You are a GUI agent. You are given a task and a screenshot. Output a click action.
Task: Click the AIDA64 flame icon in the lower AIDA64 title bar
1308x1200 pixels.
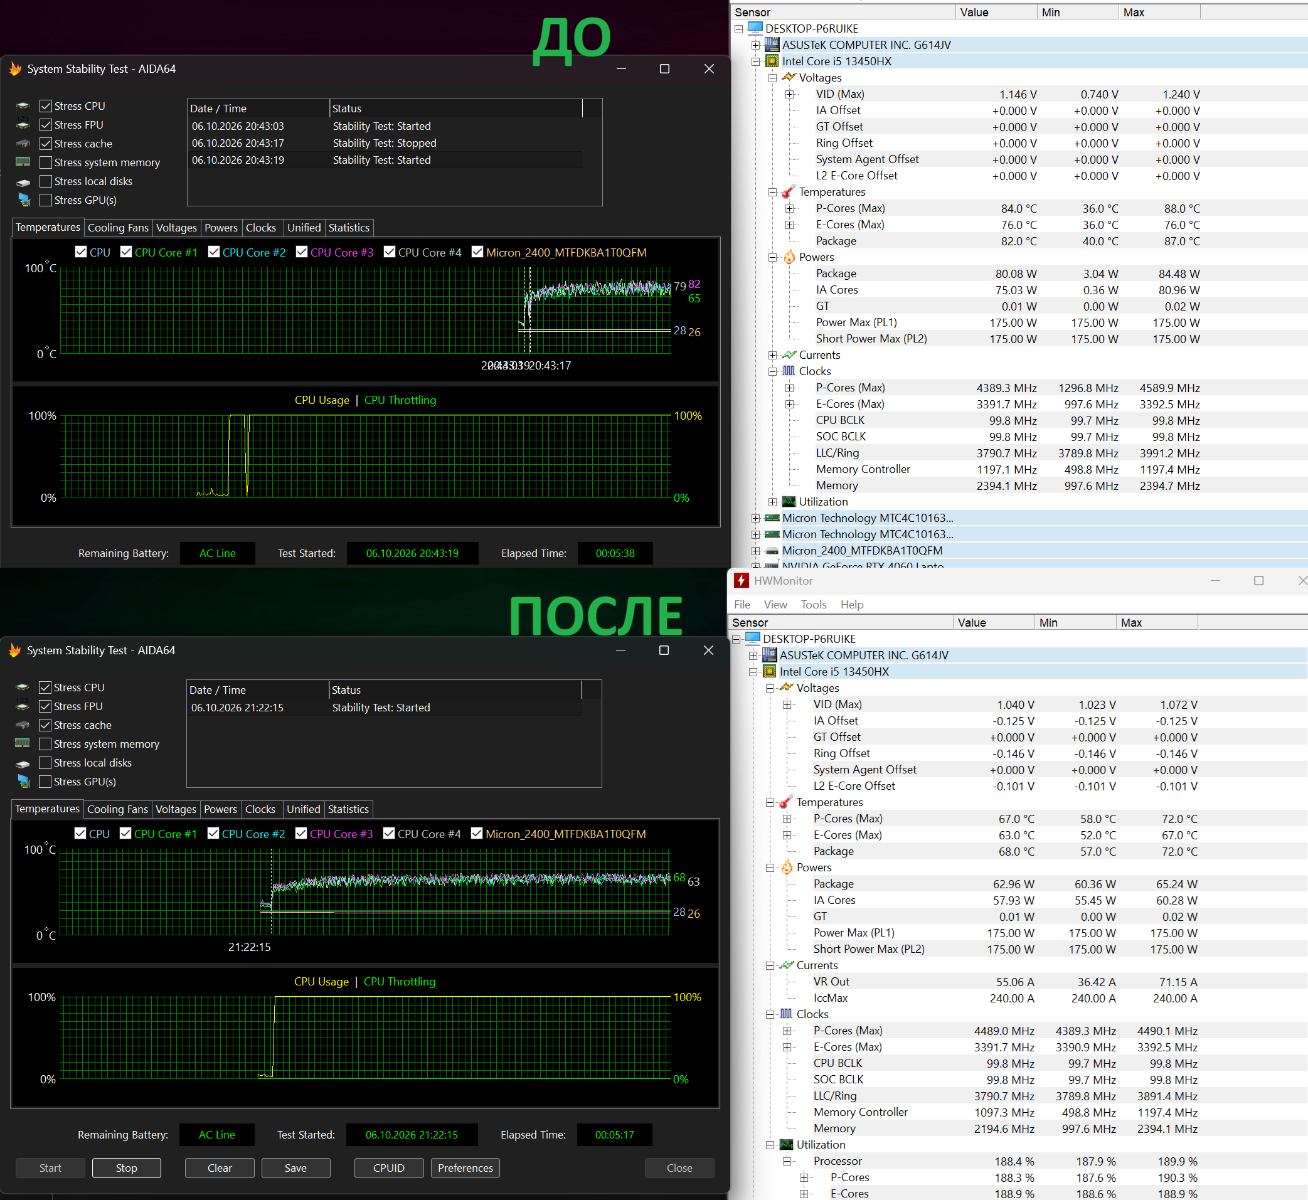pyautogui.click(x=15, y=650)
